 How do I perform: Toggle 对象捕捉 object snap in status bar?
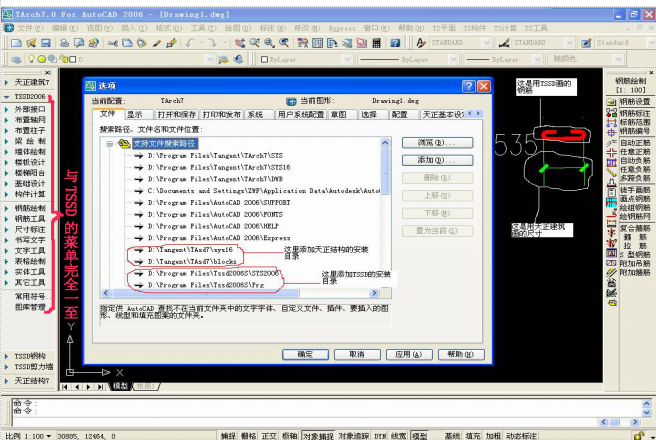318,436
